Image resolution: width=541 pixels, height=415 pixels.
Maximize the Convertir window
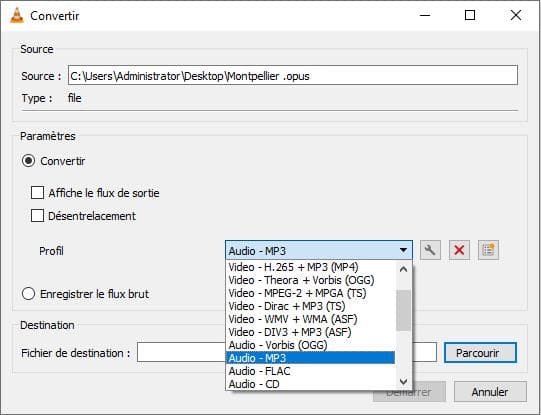(470, 16)
